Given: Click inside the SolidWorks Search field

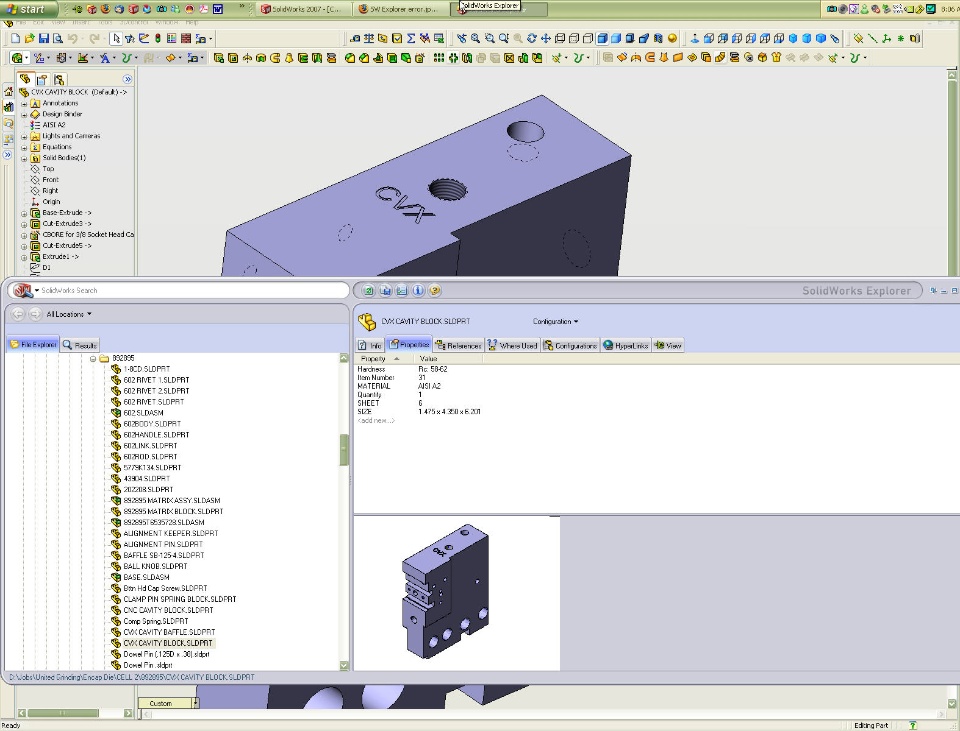Looking at the screenshot, I should point(193,290).
